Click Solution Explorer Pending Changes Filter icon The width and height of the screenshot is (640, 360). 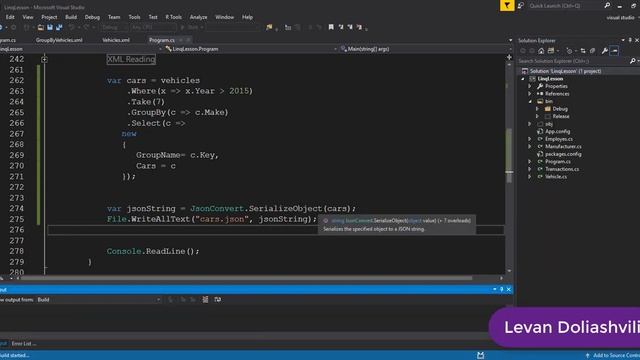point(570,51)
